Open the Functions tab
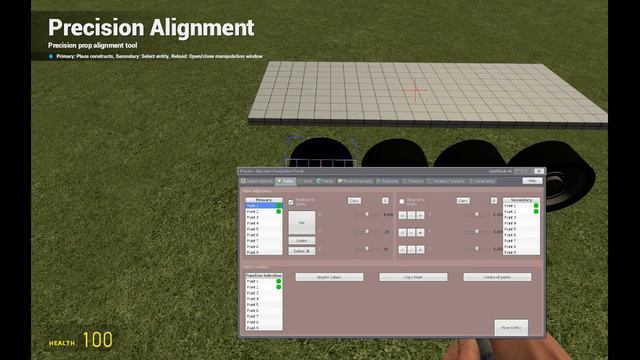This screenshot has width=640, height=360. point(387,181)
